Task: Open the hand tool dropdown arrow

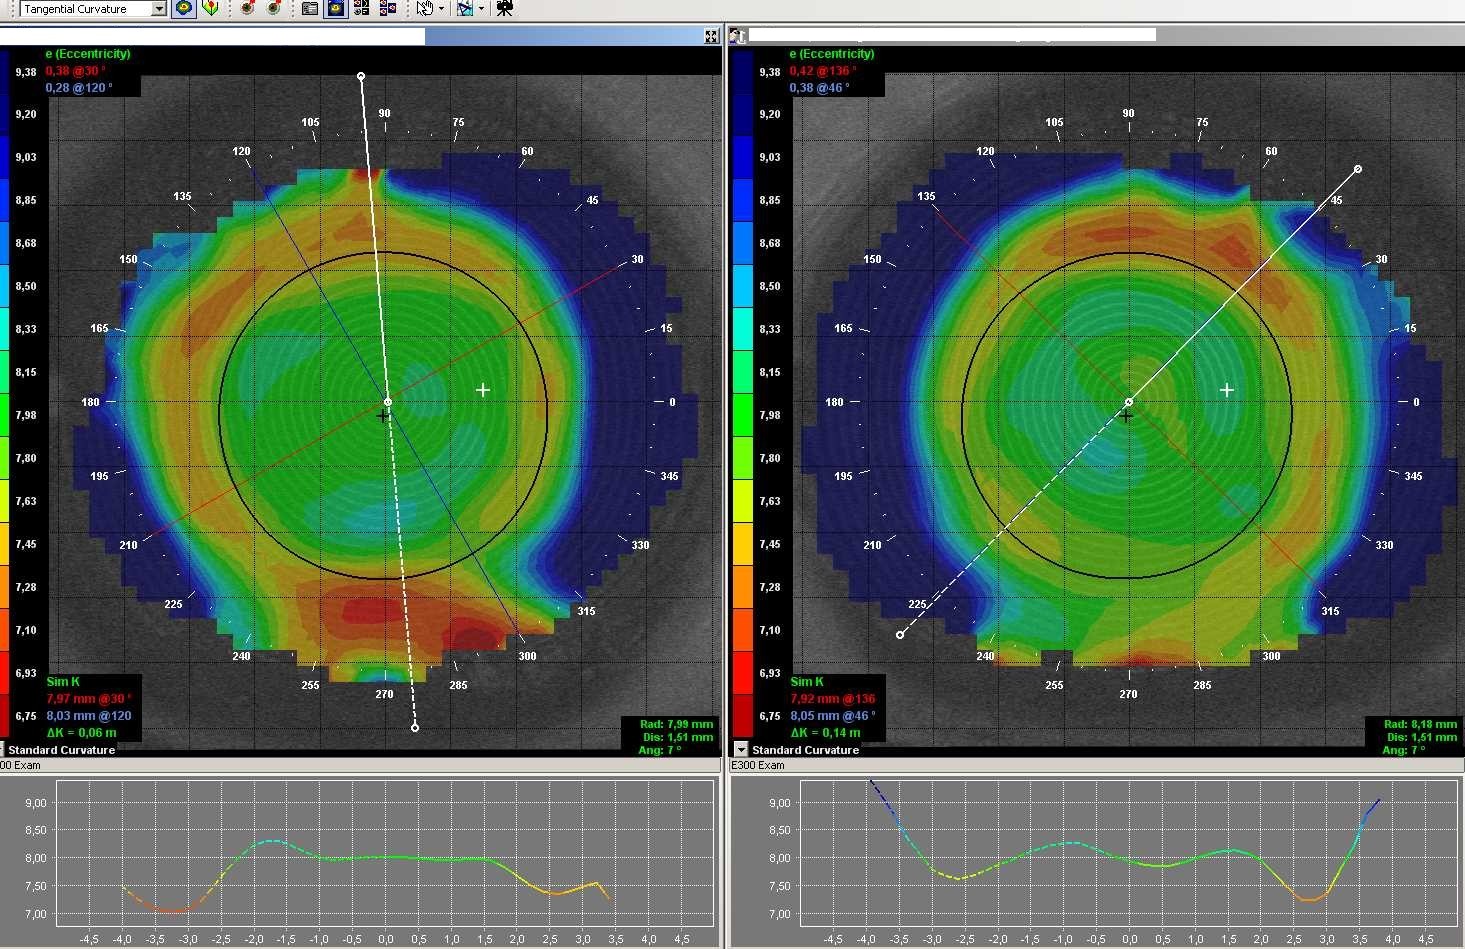Action: pos(440,9)
